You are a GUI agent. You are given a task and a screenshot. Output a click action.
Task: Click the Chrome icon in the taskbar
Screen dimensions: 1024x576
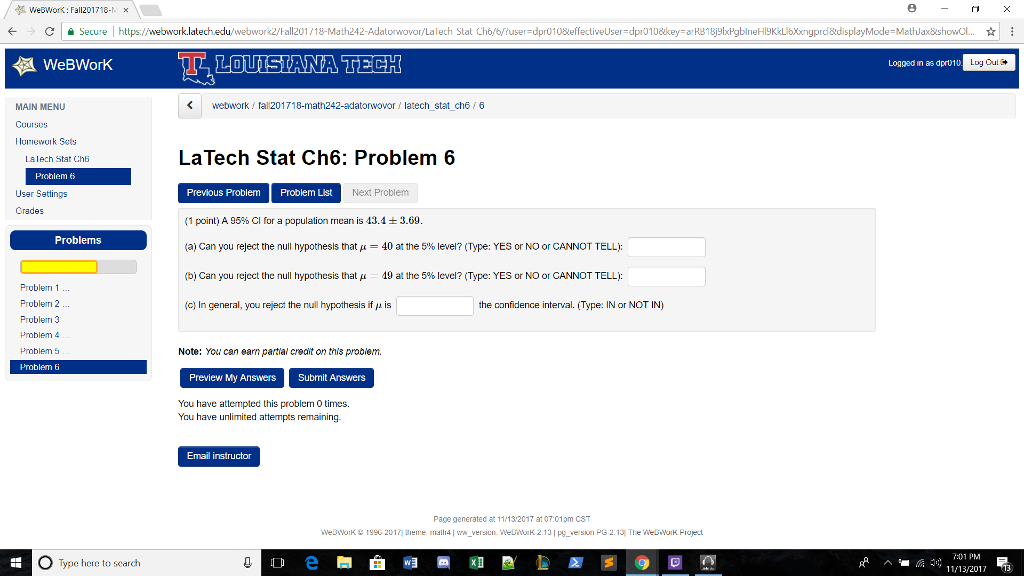click(x=641, y=561)
